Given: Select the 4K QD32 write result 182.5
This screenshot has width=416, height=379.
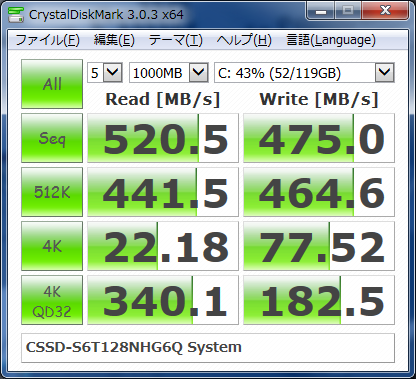Looking at the screenshot, I should pos(319,300).
